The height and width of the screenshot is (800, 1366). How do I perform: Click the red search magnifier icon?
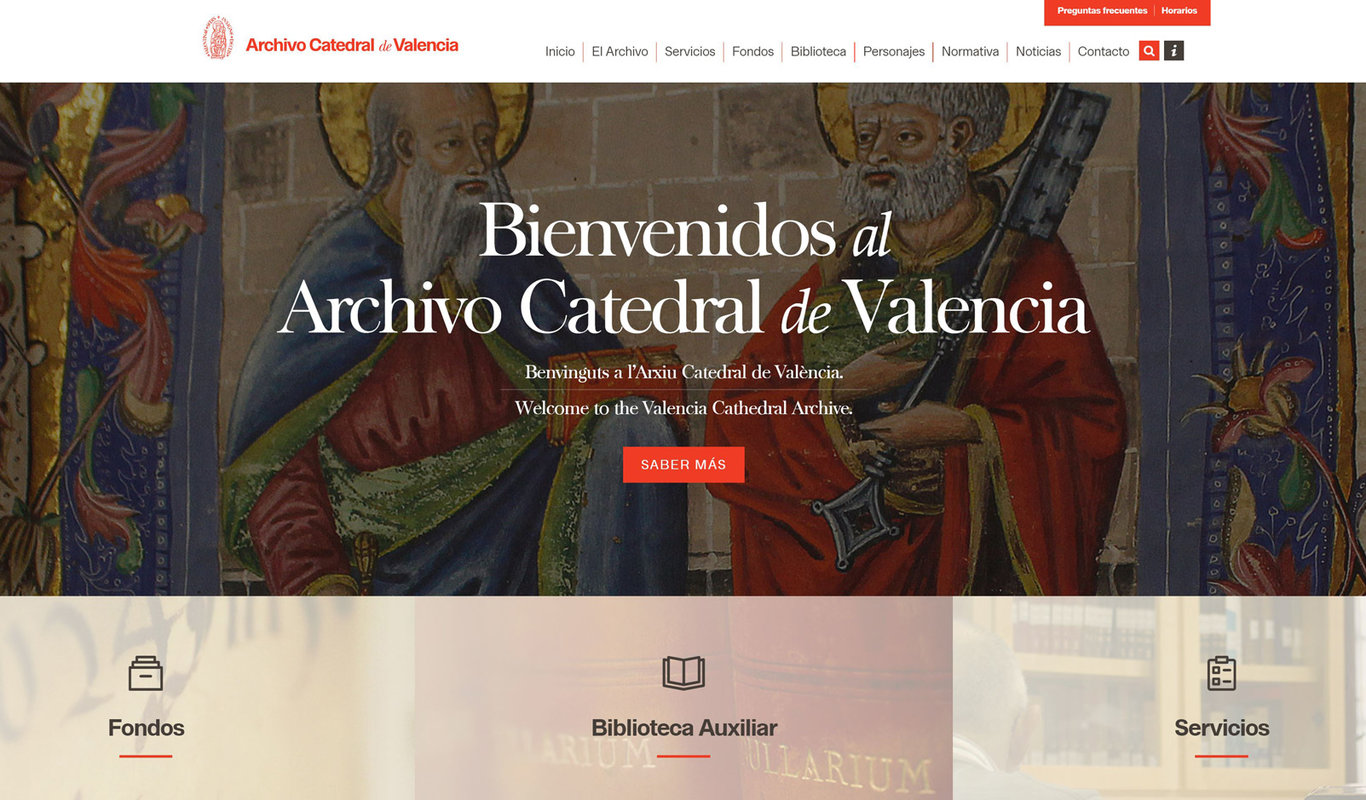1149,50
